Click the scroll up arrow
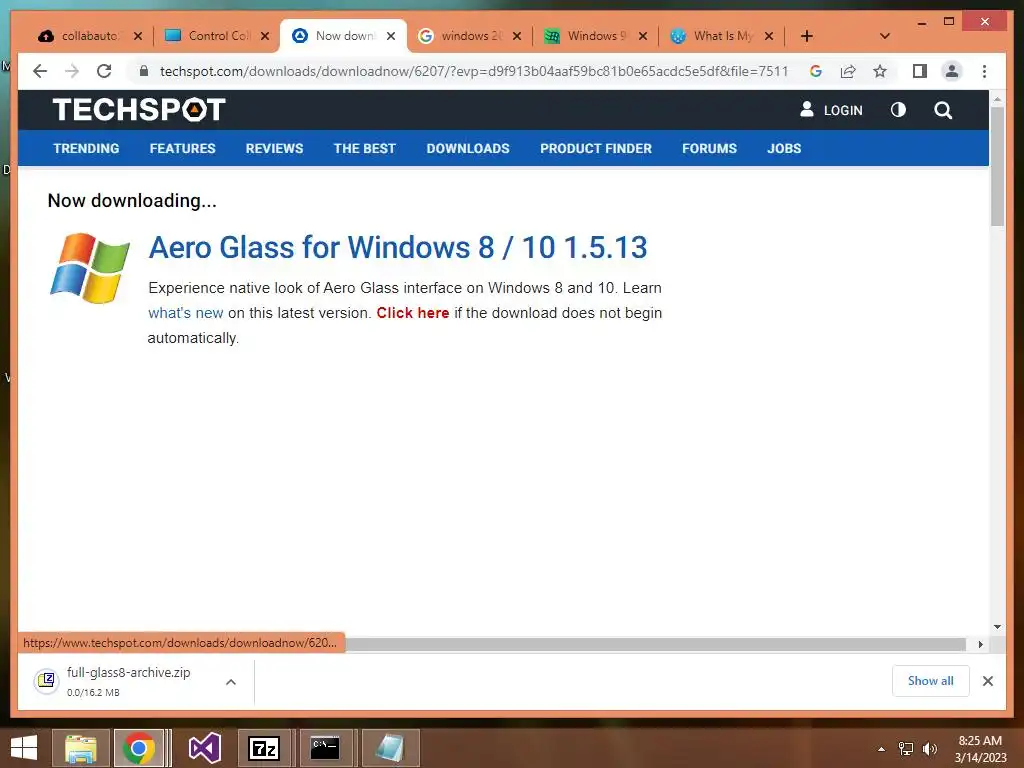Image resolution: width=1024 pixels, height=768 pixels. click(997, 99)
